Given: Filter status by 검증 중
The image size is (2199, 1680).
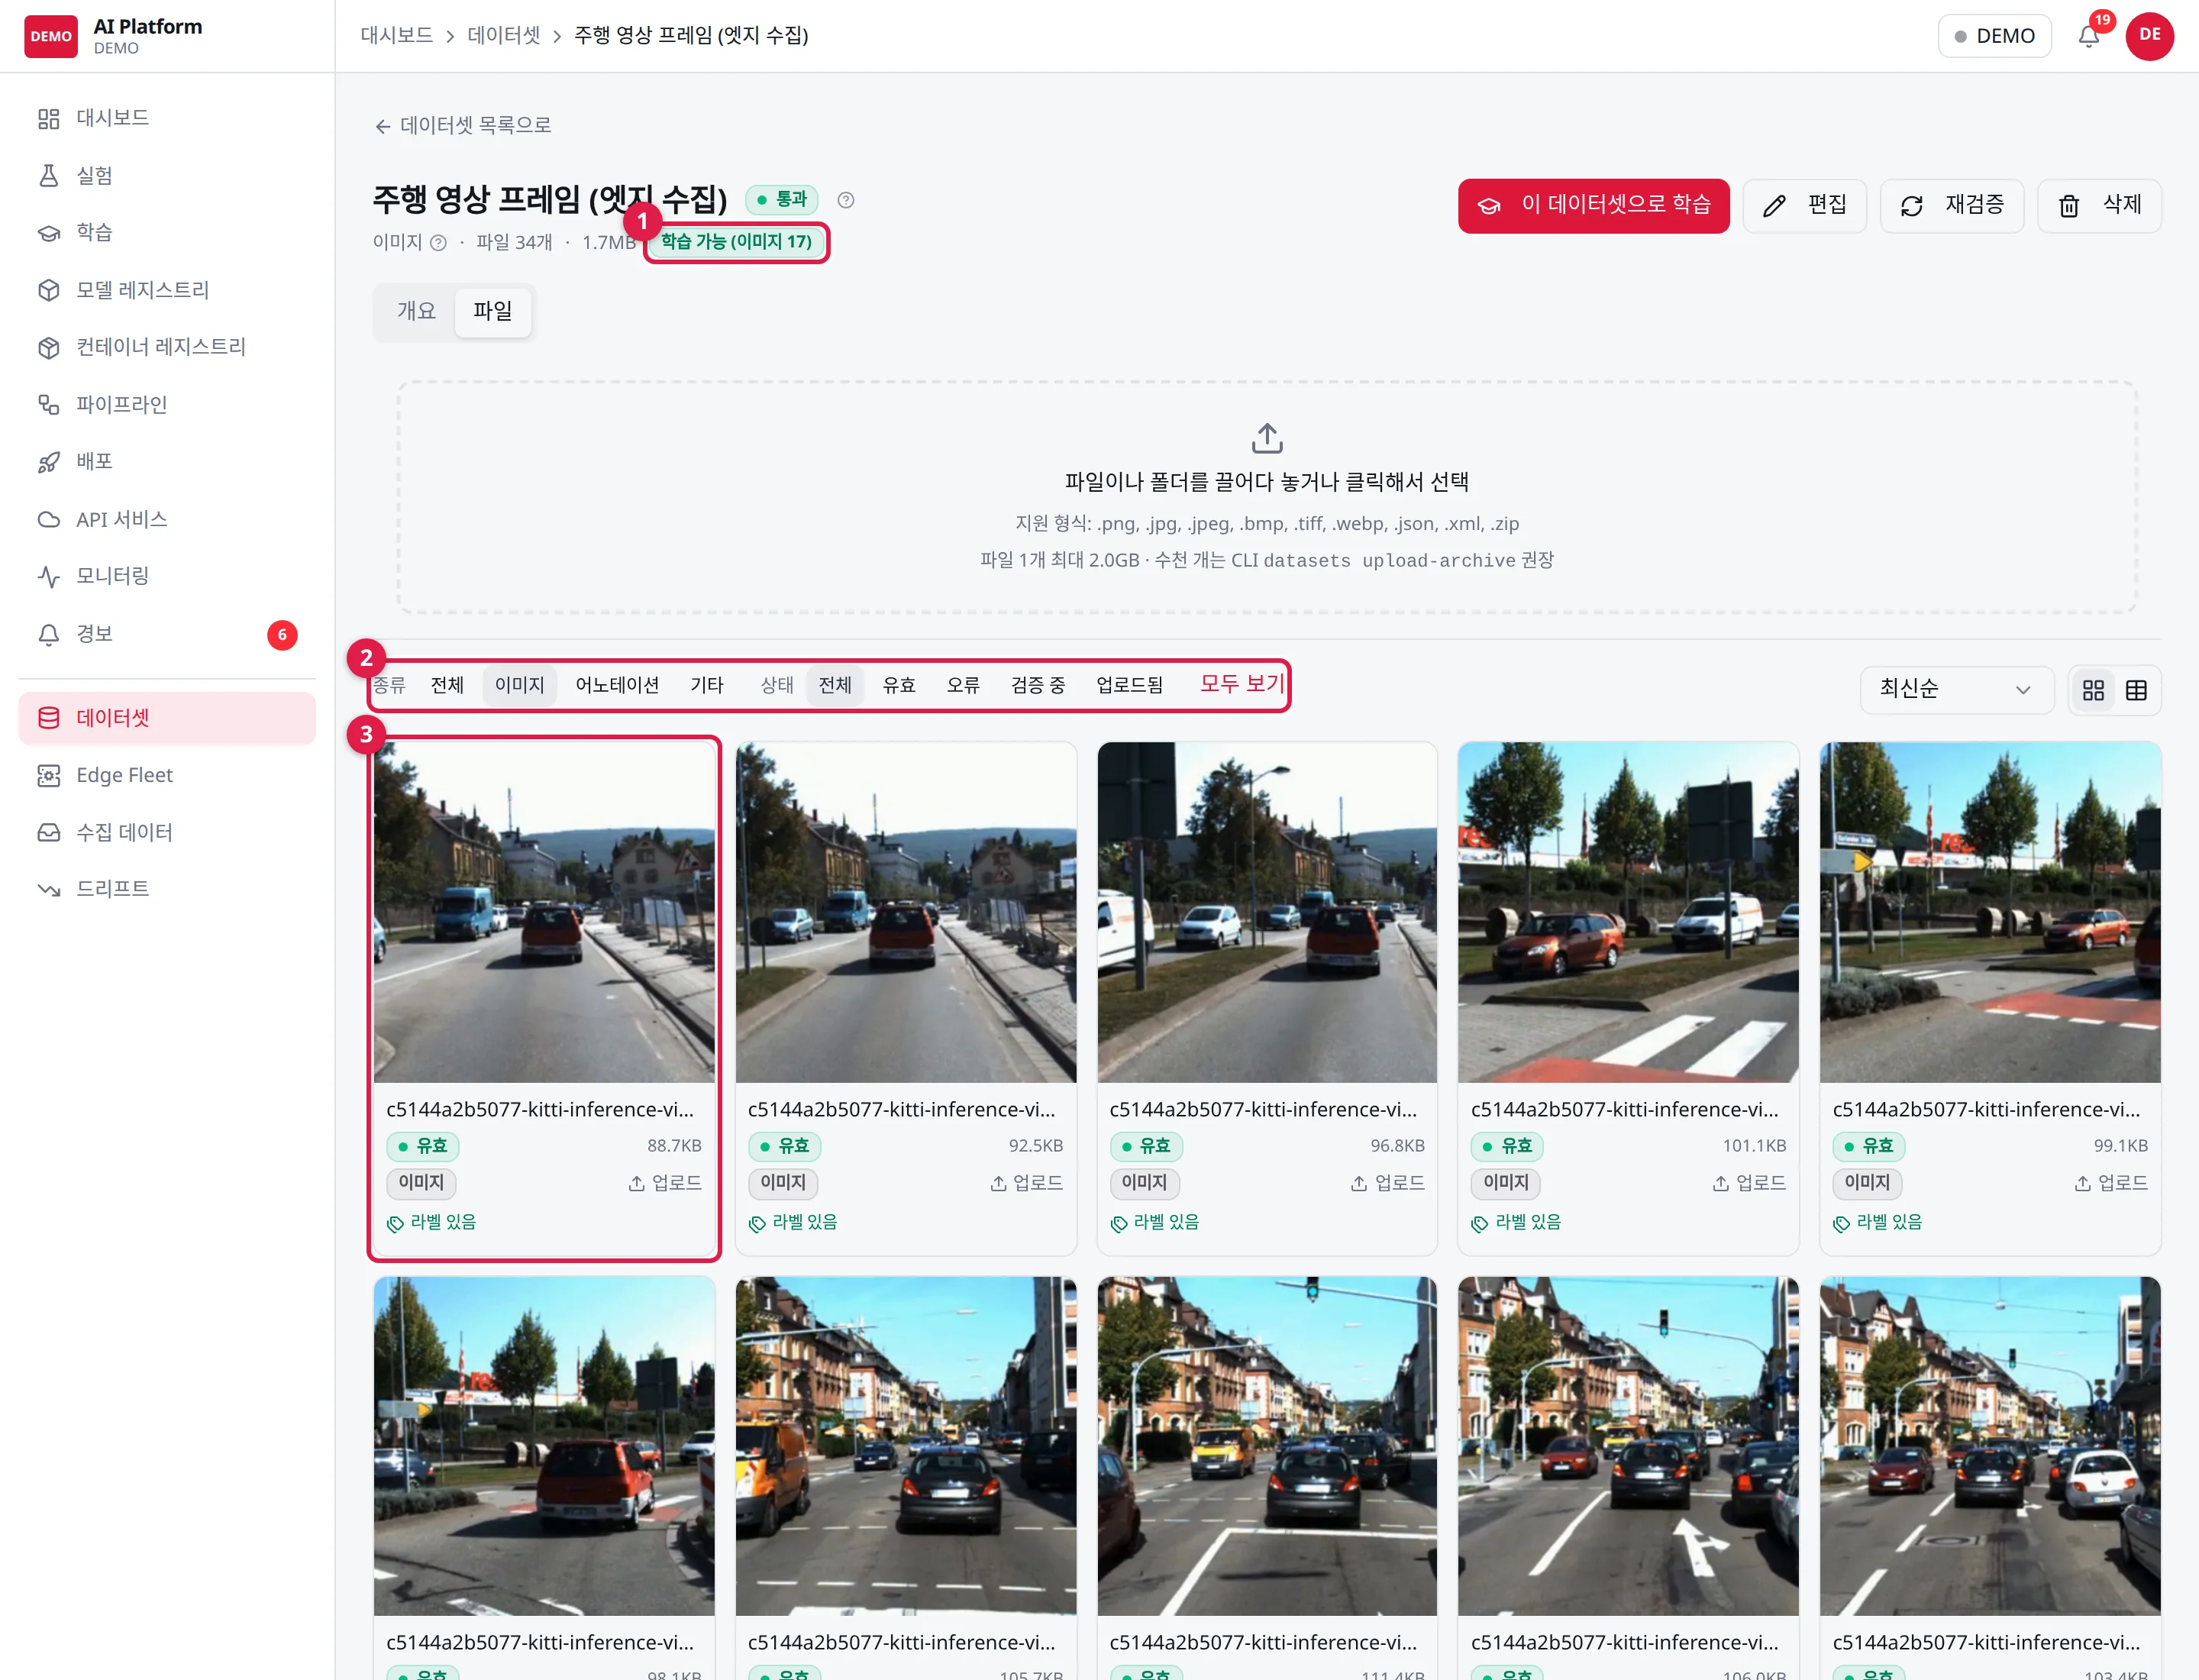Looking at the screenshot, I should tap(1038, 685).
